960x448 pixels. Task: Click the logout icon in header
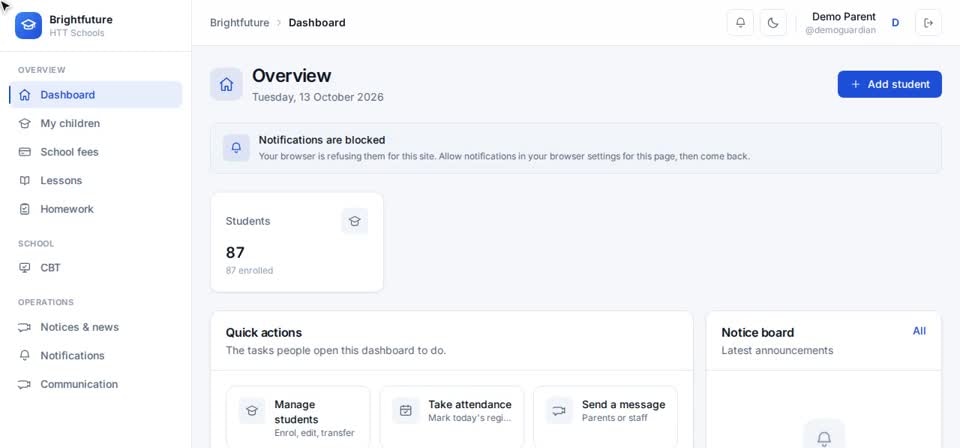click(x=928, y=23)
